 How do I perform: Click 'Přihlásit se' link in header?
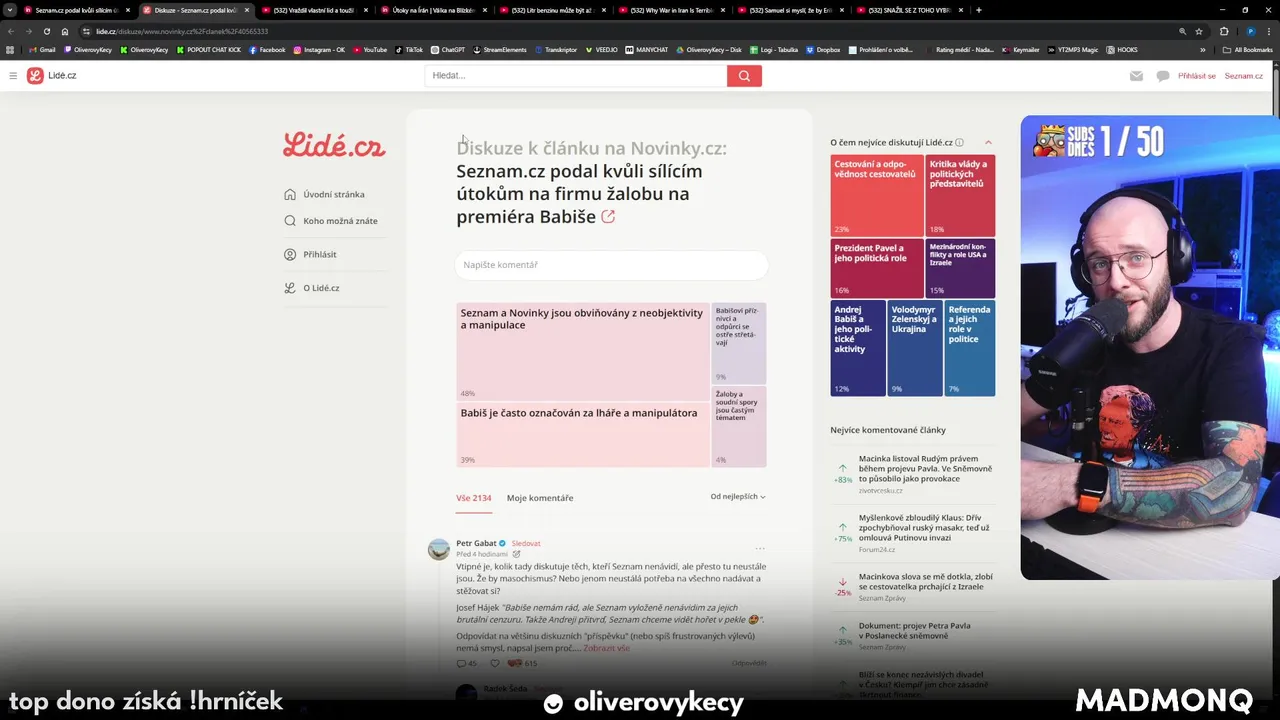pos(1197,76)
